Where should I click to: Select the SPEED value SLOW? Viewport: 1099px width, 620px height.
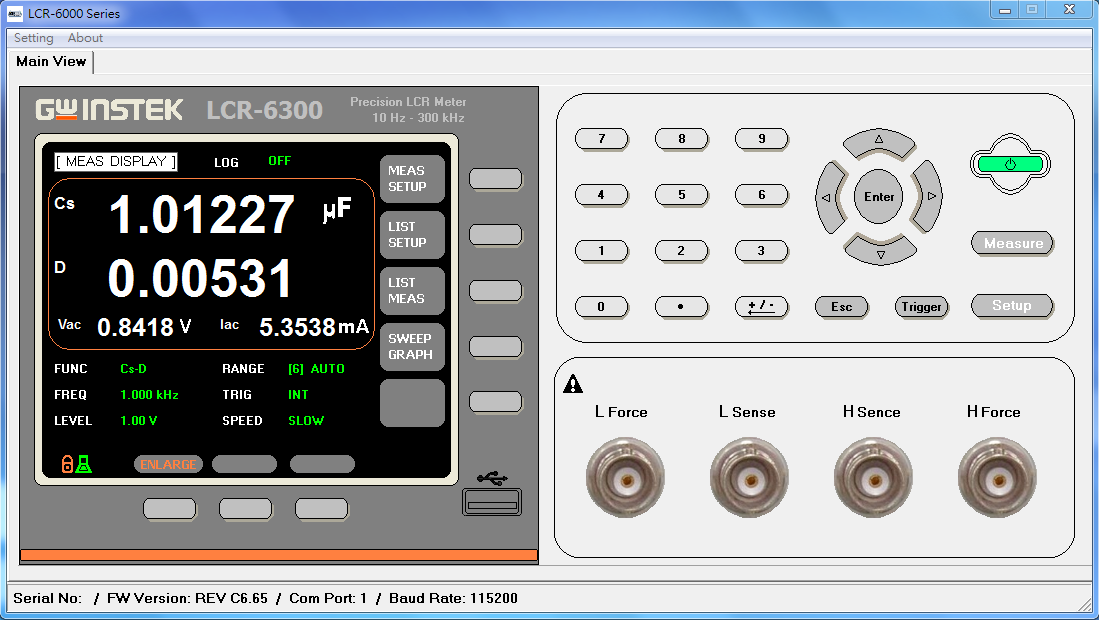[306, 421]
